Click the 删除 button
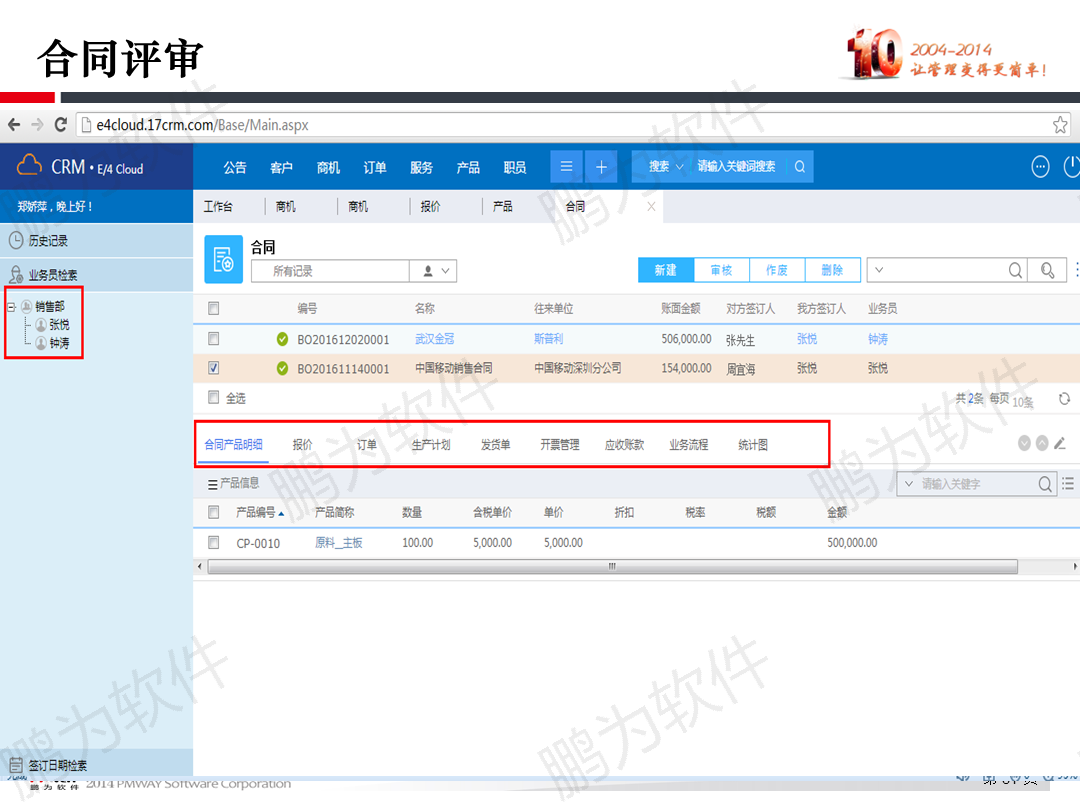The height and width of the screenshot is (810, 1080). [832, 270]
